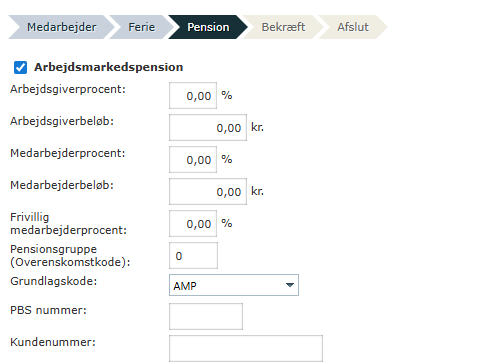Viewport: 485px width, 363px height.
Task: Jump to the Bekræft step
Action: coord(283,27)
